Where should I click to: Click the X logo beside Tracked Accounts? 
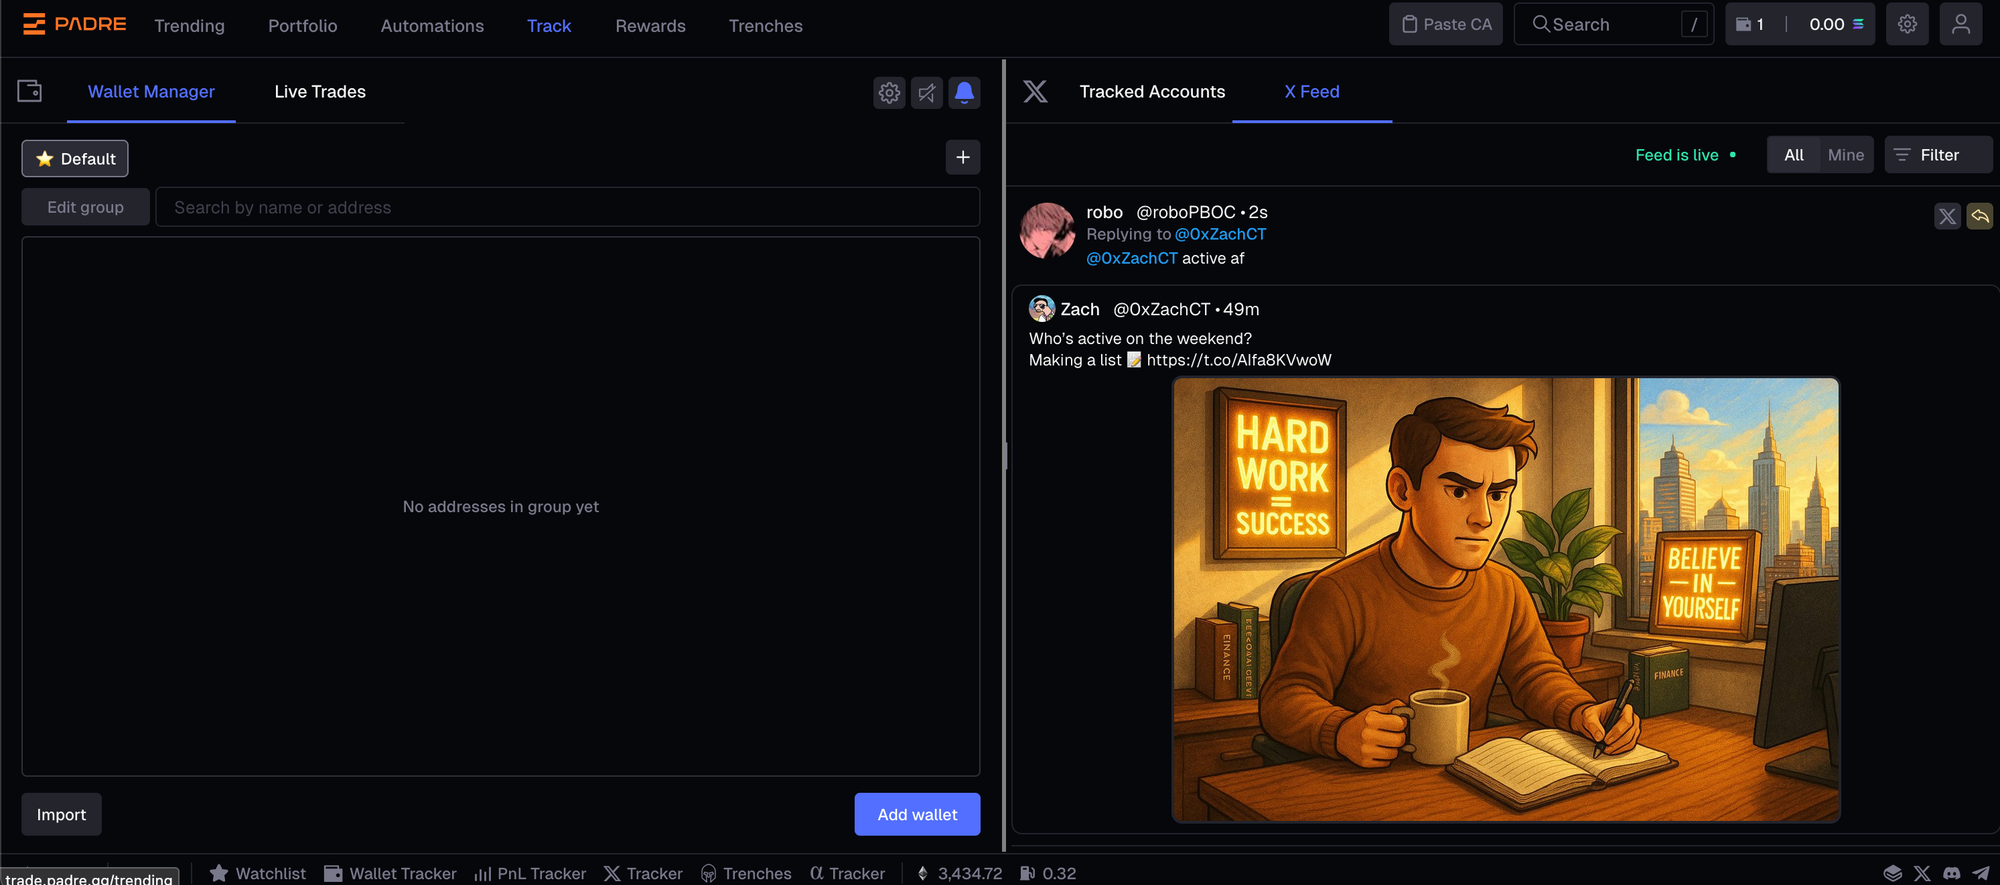[1035, 92]
